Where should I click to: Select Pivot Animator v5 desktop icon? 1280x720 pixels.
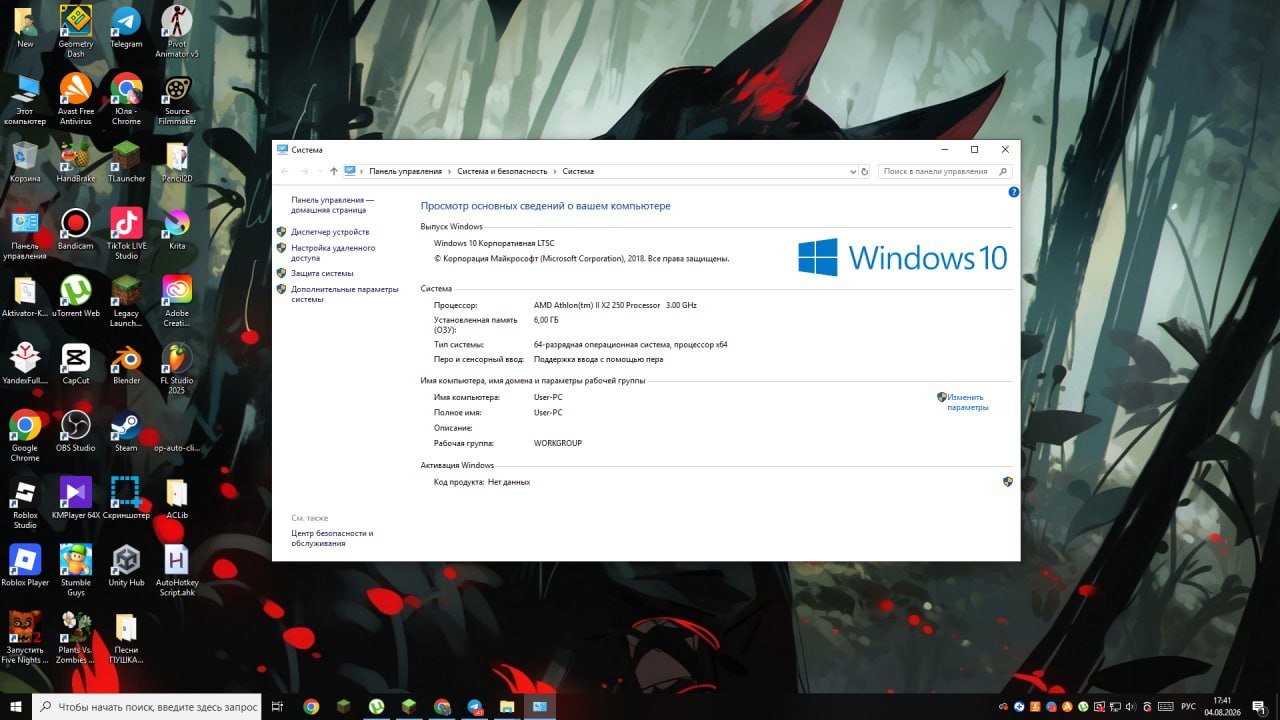pyautogui.click(x=177, y=30)
